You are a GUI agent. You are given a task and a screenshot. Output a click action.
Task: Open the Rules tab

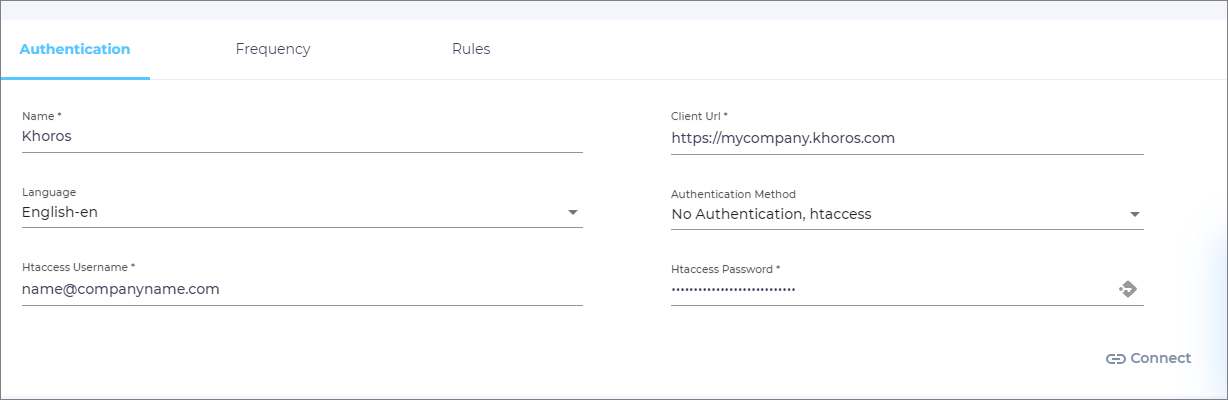(x=471, y=49)
